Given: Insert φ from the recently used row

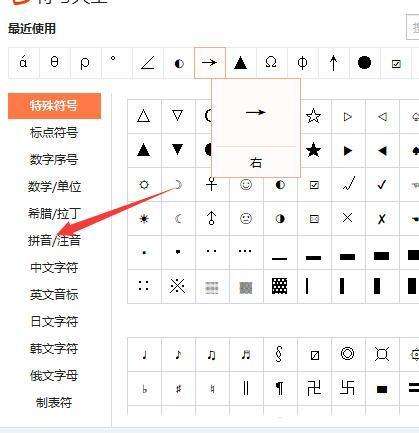Looking at the screenshot, I should click(x=303, y=63).
